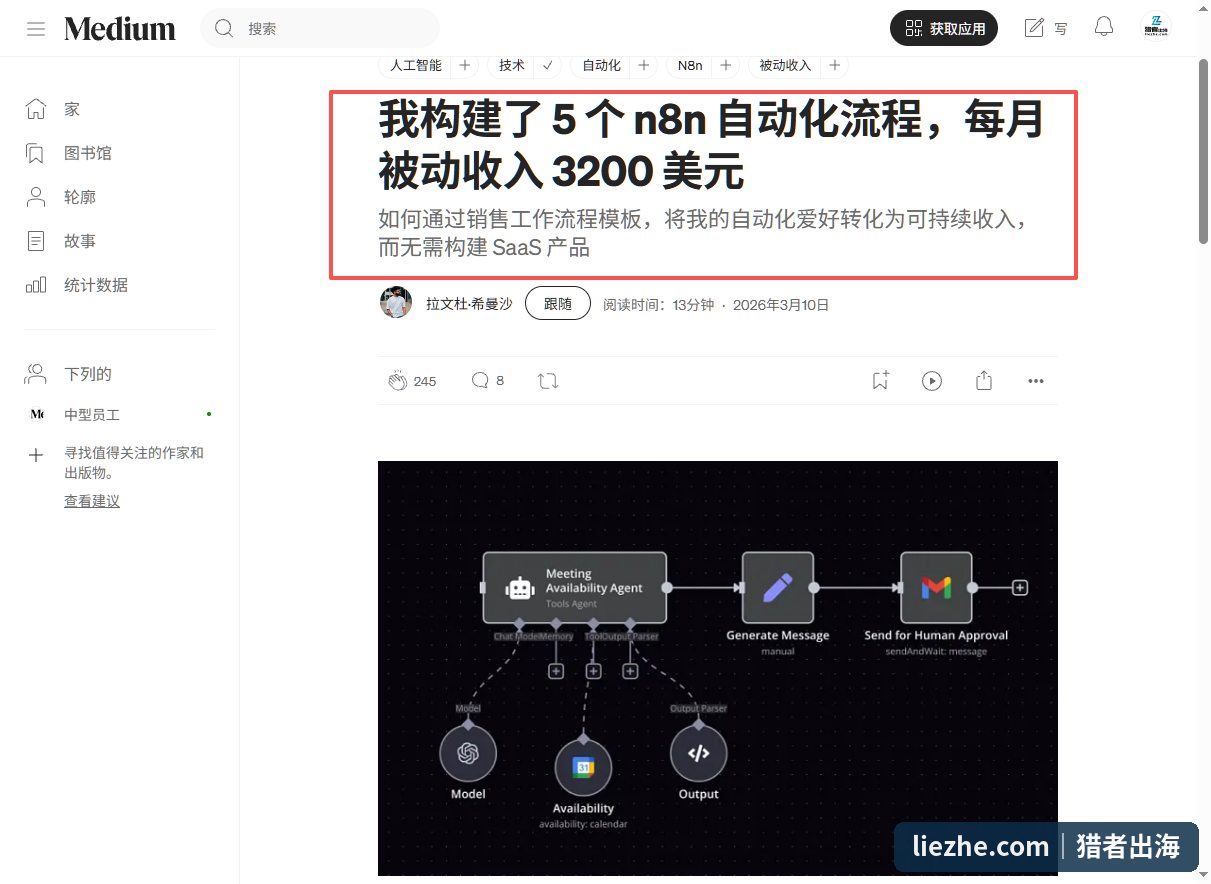This screenshot has width=1211, height=884.
Task: Click the 245 clap count
Action: 425,381
